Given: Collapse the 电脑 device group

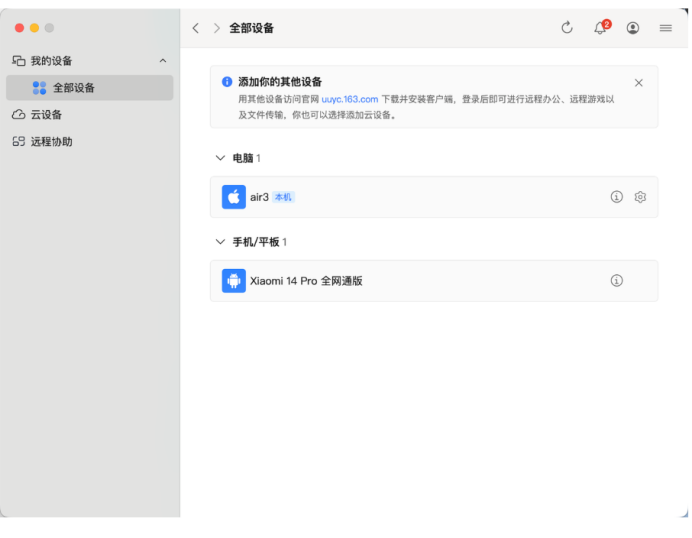Looking at the screenshot, I should (221, 158).
